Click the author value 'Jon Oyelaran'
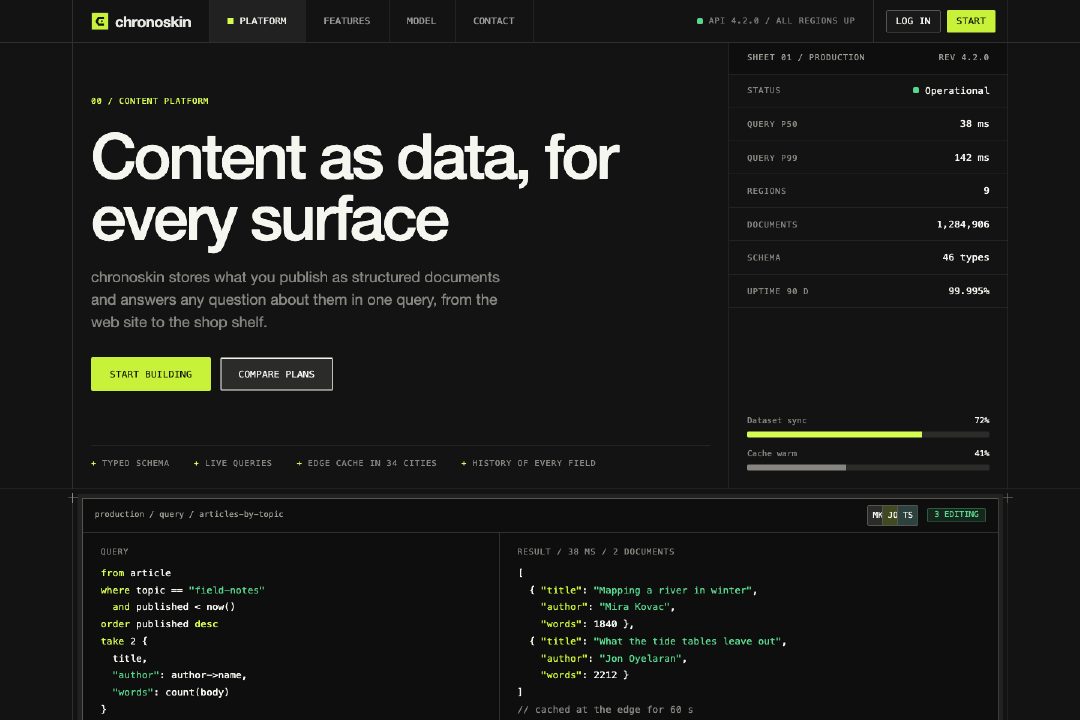This screenshot has height=720, width=1080. pos(641,659)
